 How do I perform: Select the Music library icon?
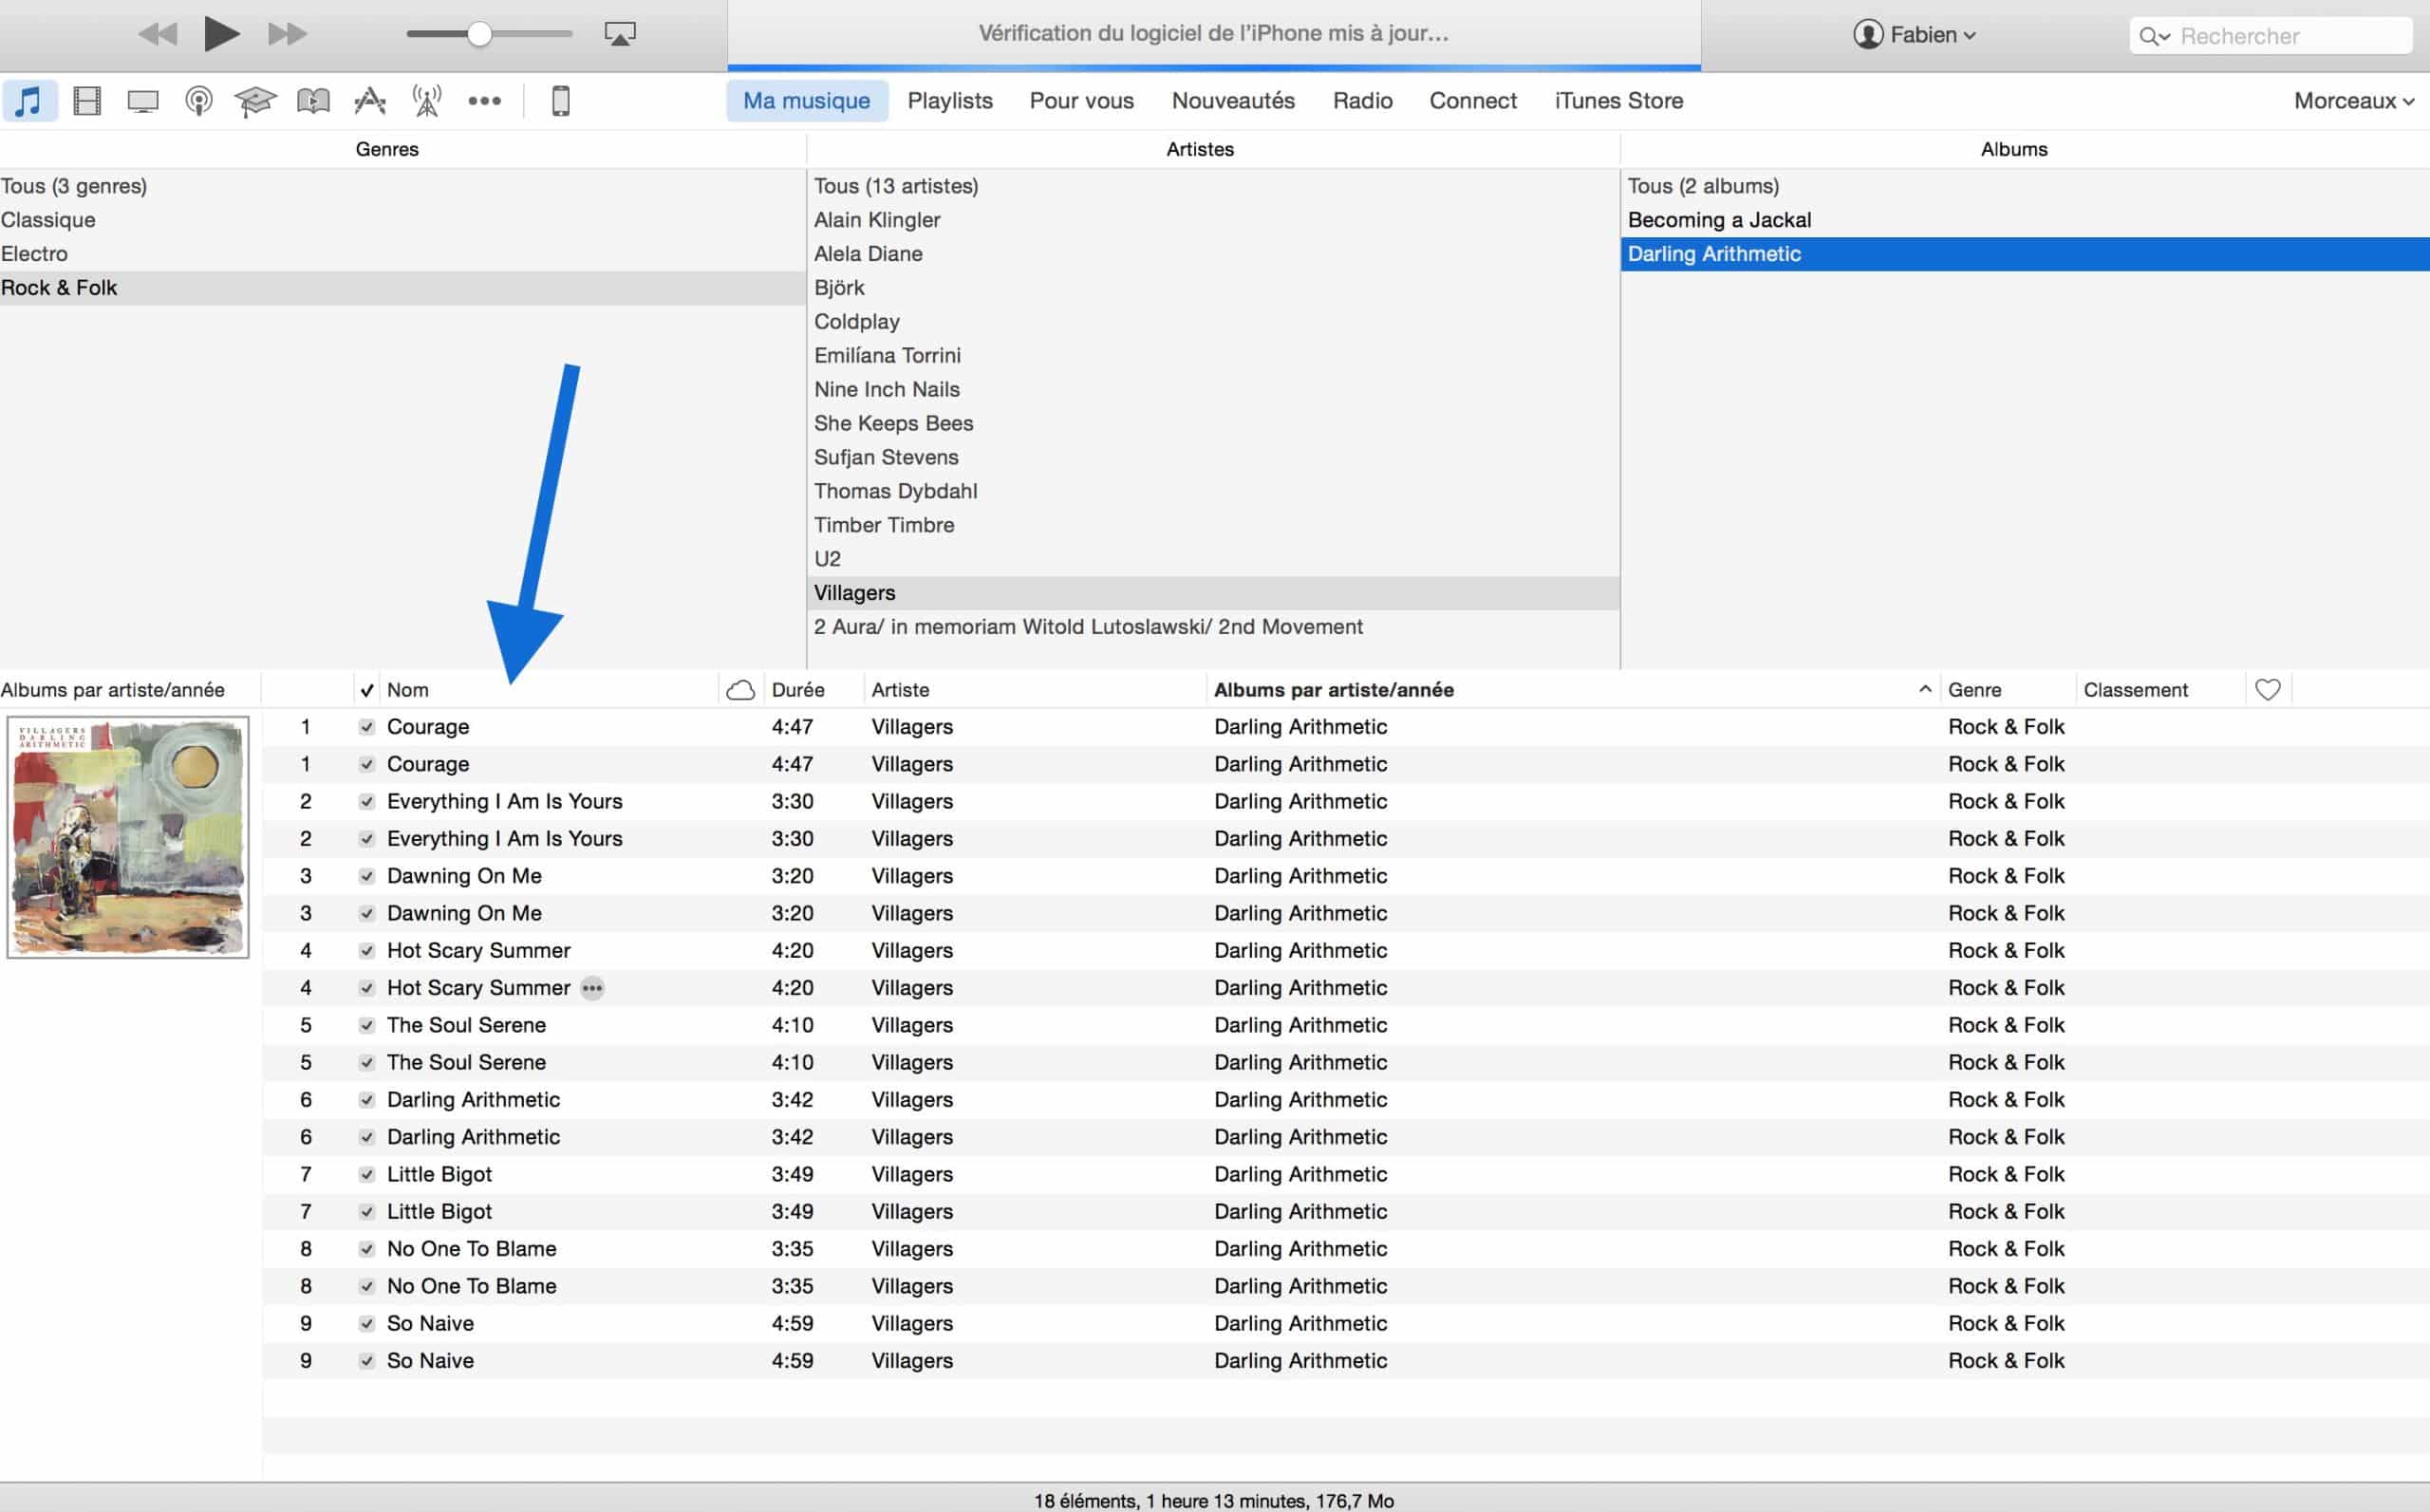pos(30,101)
